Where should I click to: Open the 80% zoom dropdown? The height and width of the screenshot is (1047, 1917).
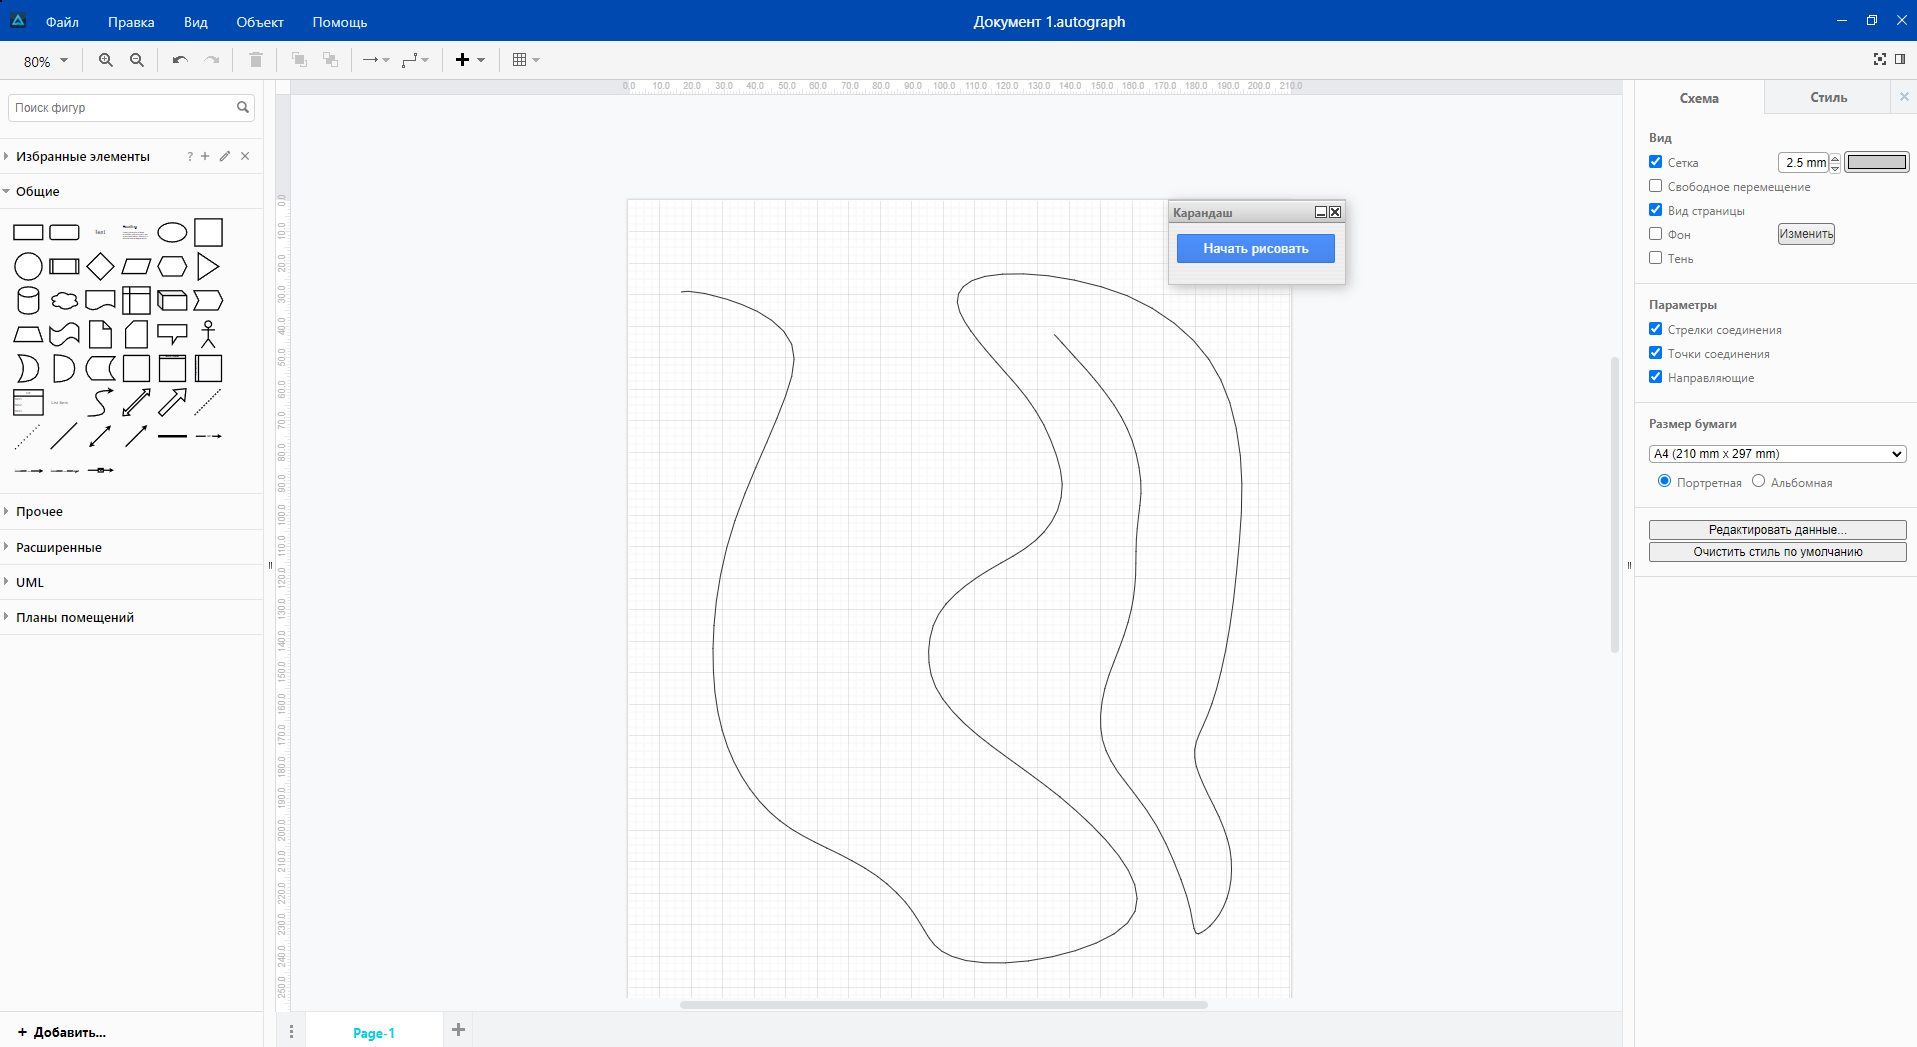46,61
